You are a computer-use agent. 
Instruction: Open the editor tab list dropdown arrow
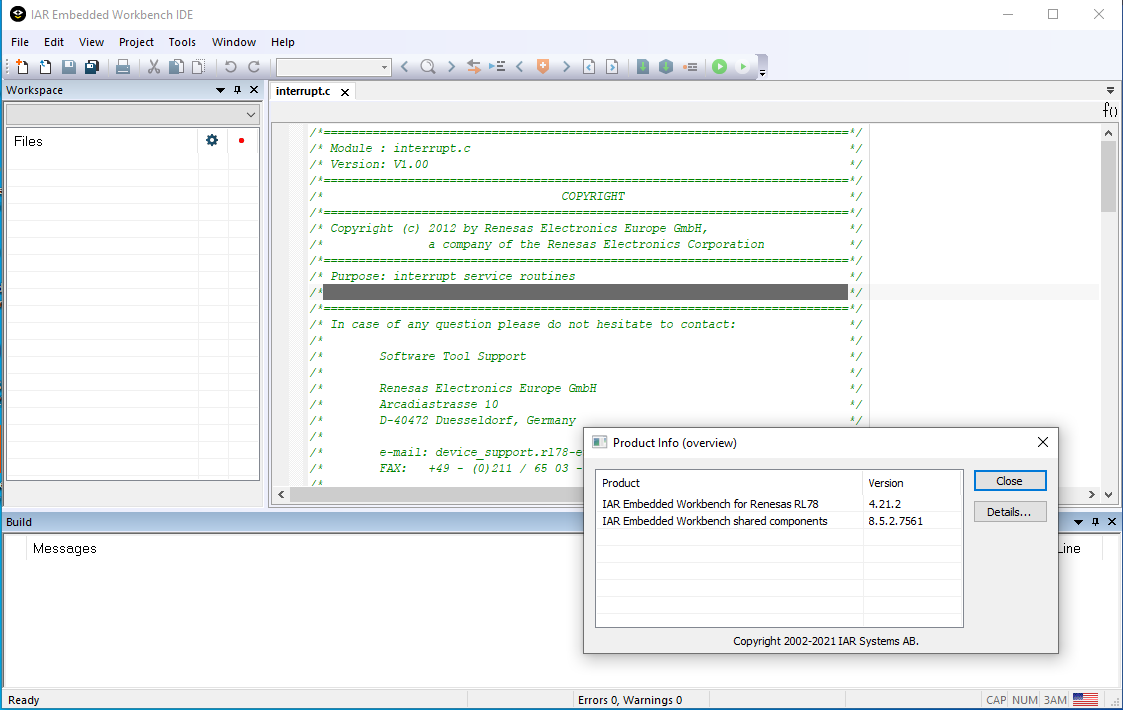click(1110, 90)
